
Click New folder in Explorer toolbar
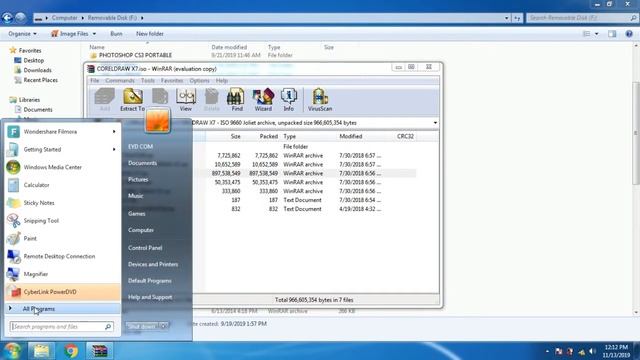tap(150, 34)
